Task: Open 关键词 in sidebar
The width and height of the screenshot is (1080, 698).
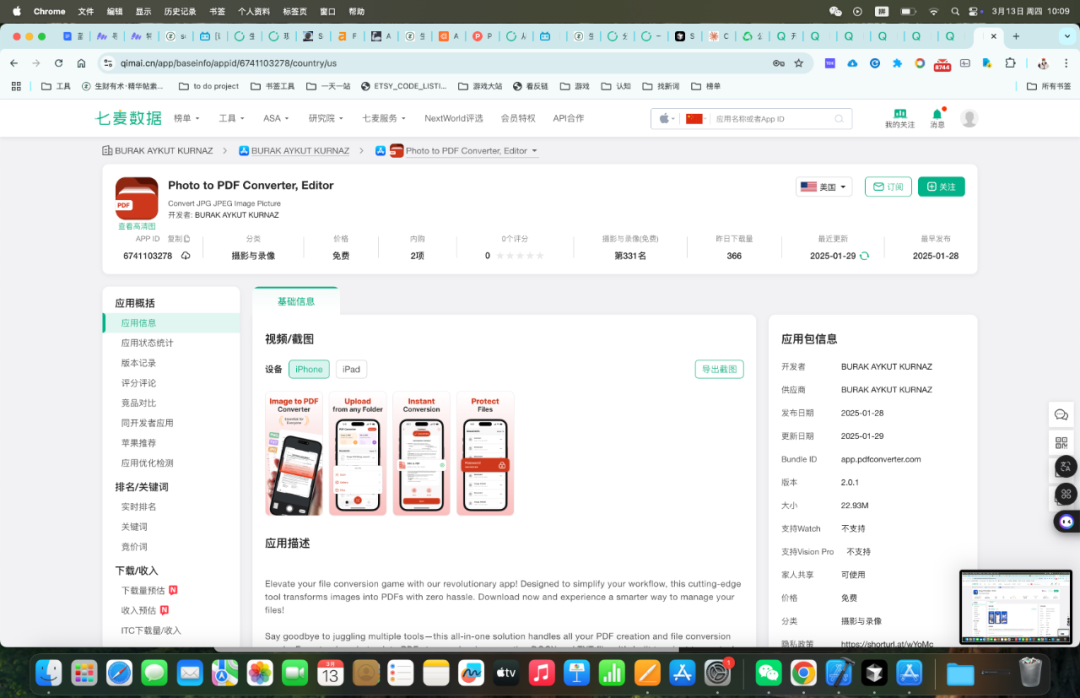Action: [x=134, y=527]
